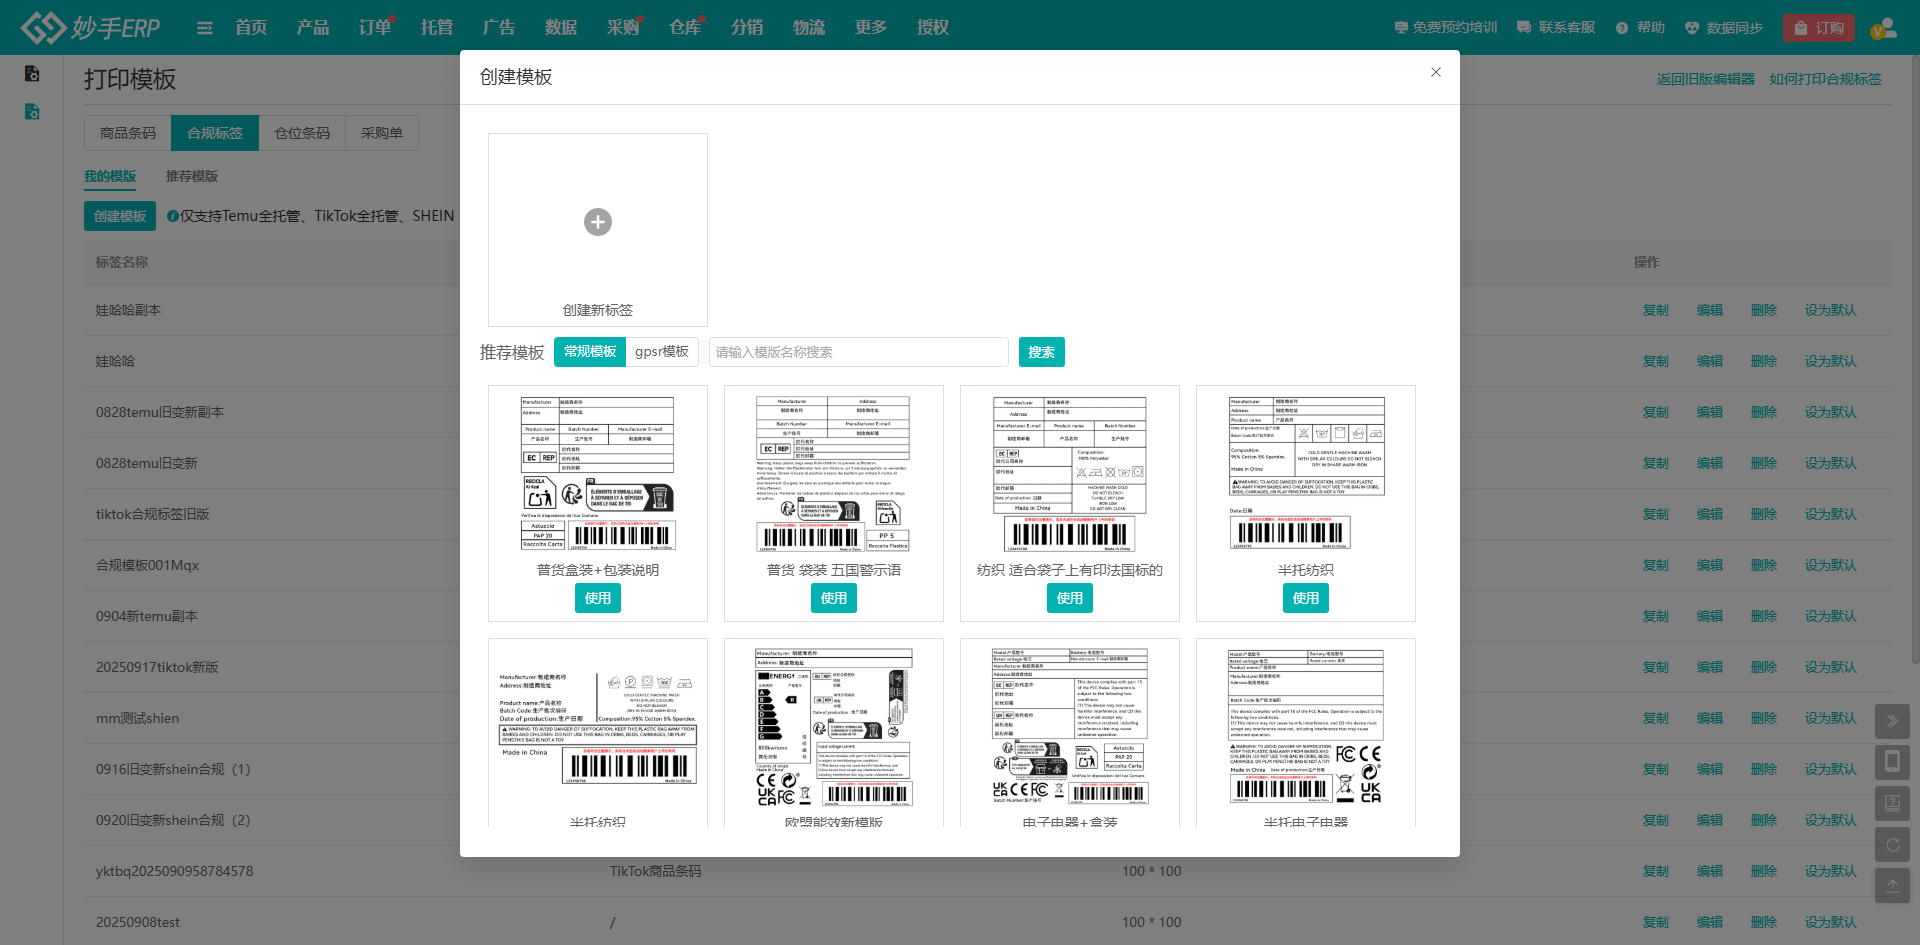Select the 常规模板 tab
The height and width of the screenshot is (945, 1920).
590,352
